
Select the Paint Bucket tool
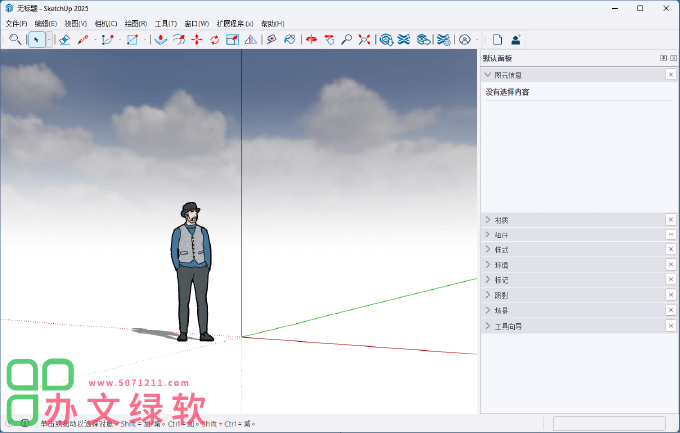[x=290, y=40]
